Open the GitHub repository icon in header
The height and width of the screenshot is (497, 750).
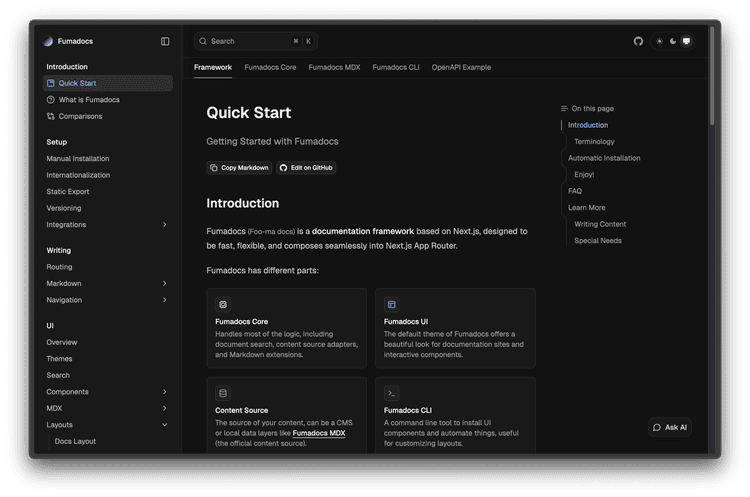(x=639, y=41)
